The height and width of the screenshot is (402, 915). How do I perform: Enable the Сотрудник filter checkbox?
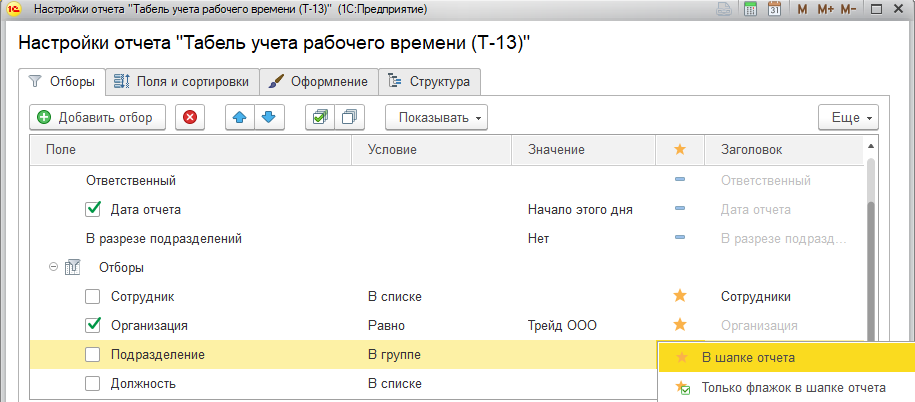(93, 296)
